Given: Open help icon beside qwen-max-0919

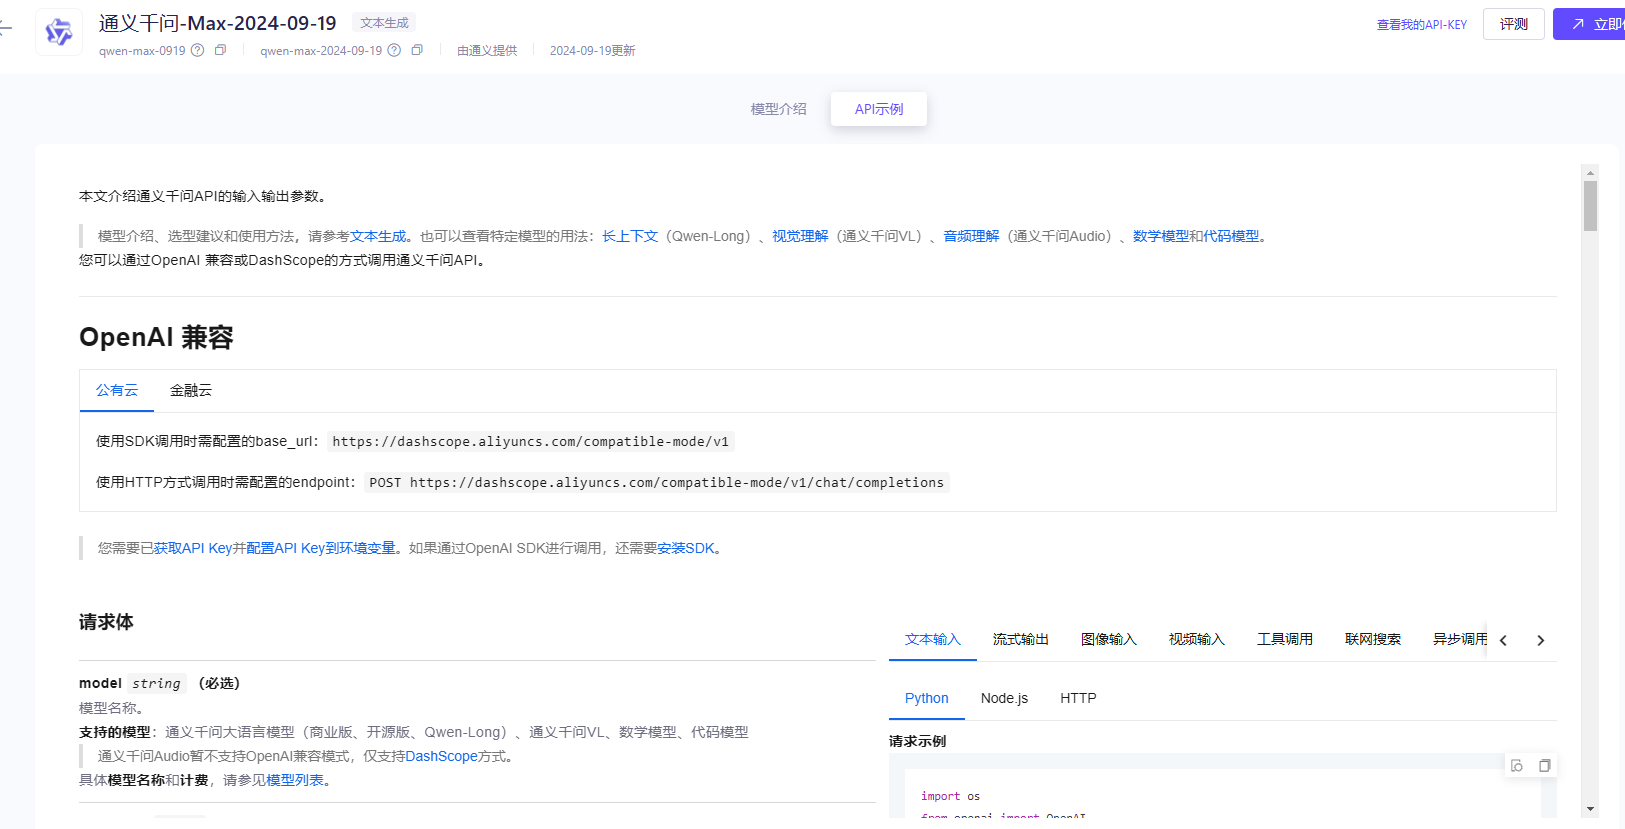Looking at the screenshot, I should click(198, 50).
